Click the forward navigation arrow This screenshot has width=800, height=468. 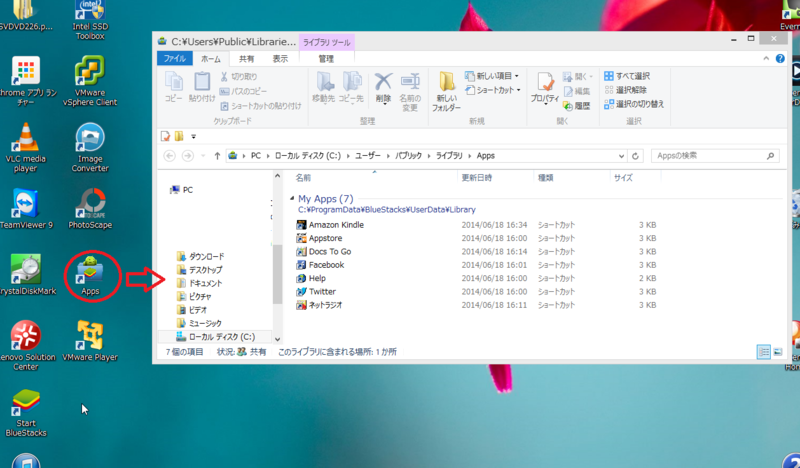188,156
